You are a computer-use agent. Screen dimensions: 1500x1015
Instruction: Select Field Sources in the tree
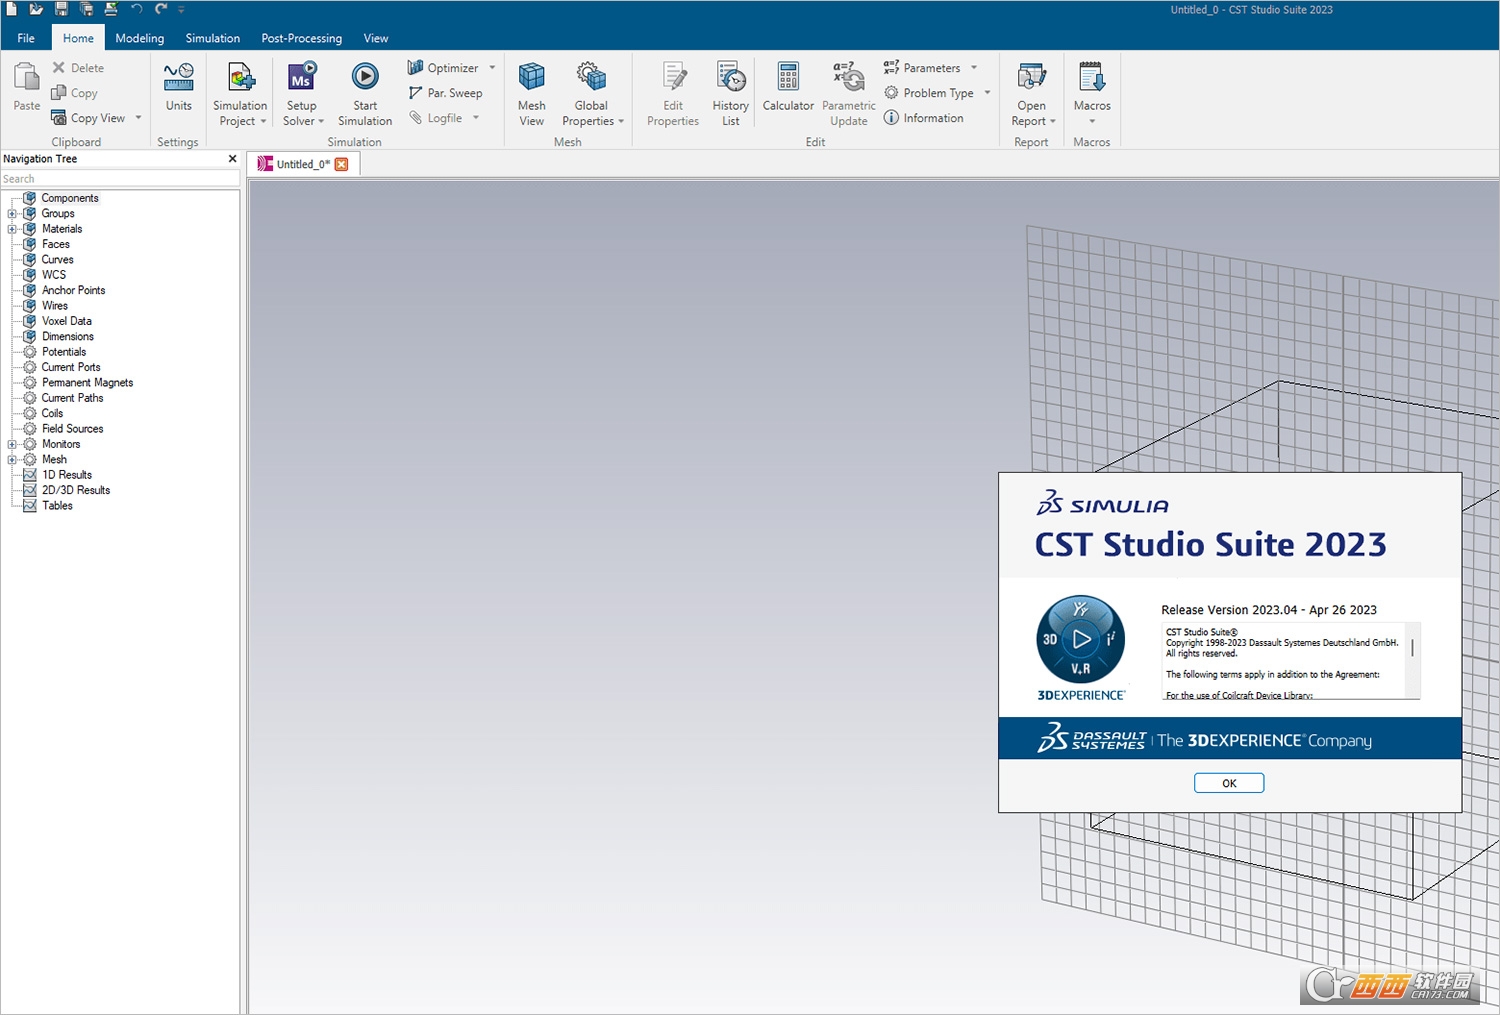[72, 429]
